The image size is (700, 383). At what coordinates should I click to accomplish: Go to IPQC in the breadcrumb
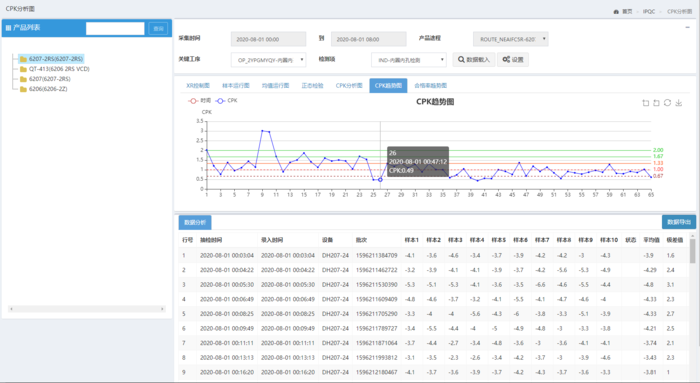[x=649, y=12]
